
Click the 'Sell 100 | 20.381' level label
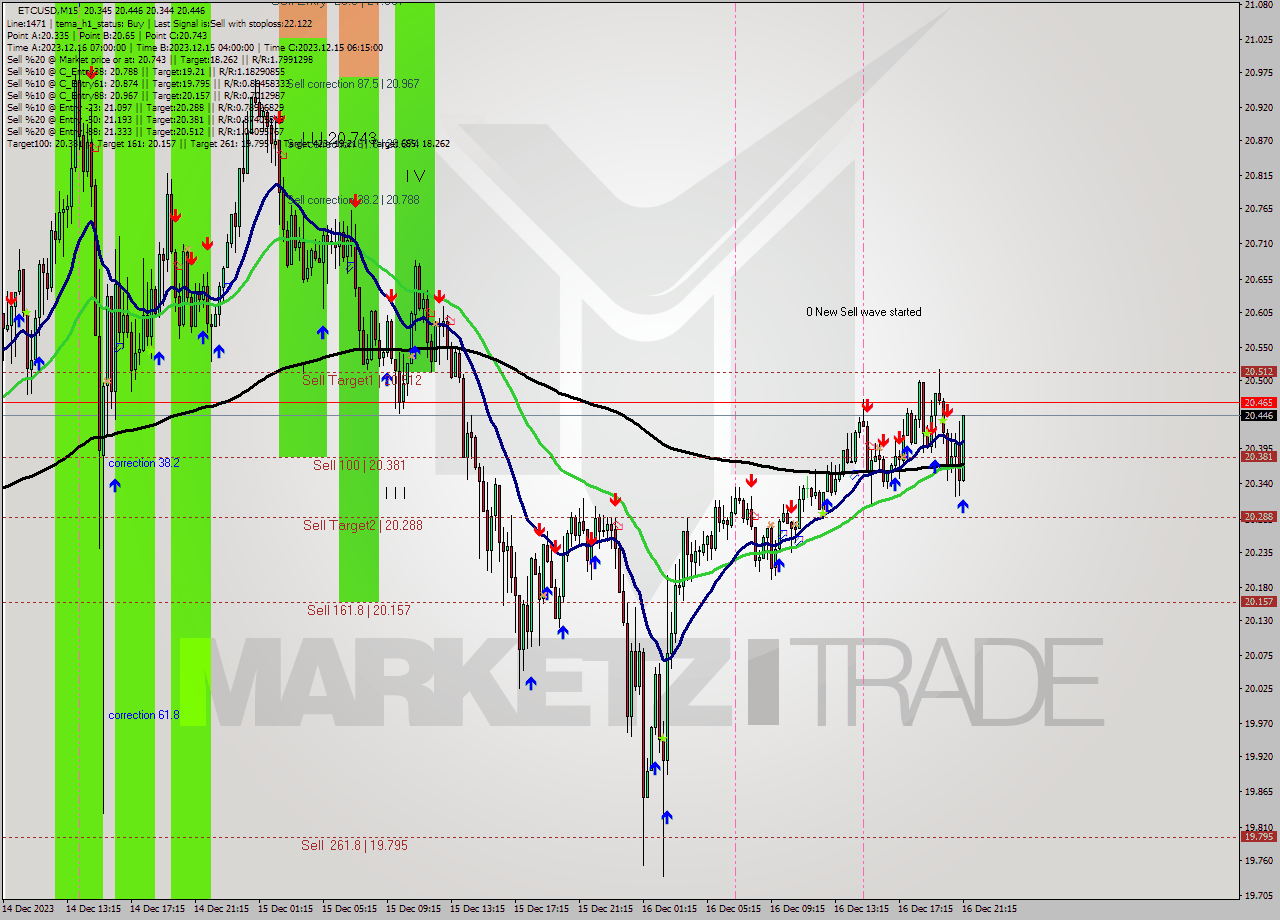click(x=359, y=465)
